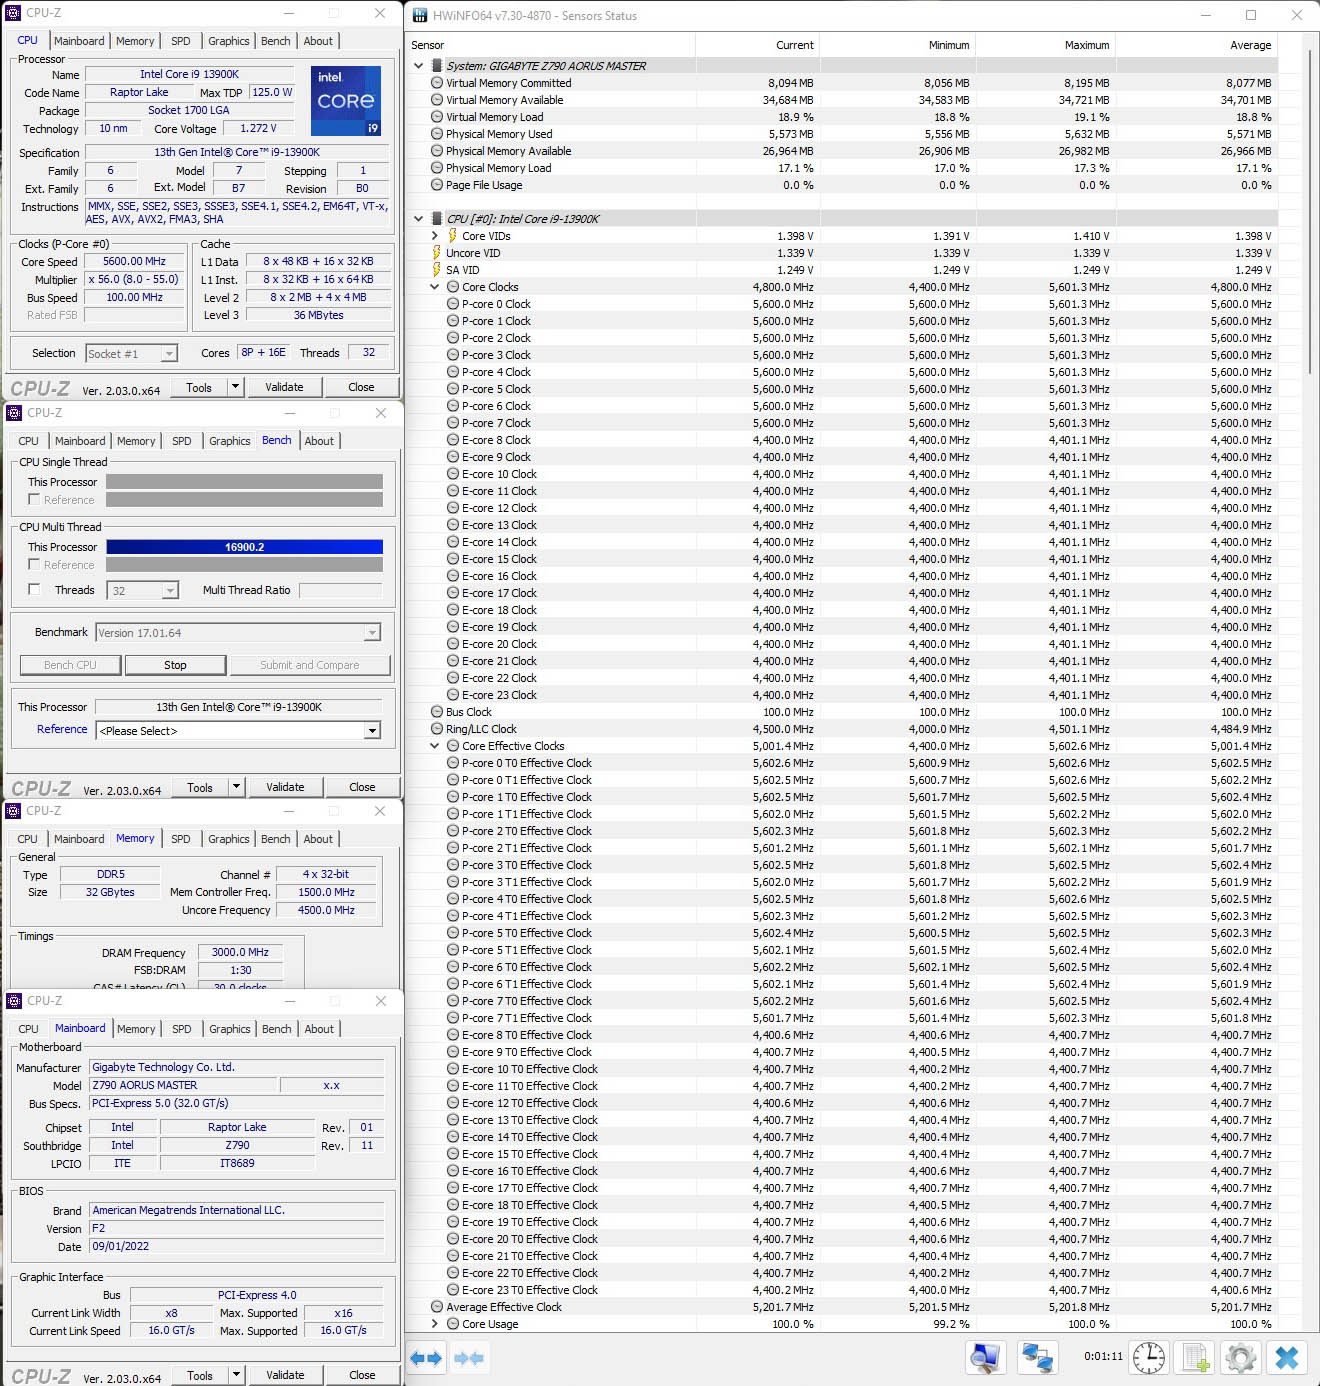Expand the Core VIDs row
1320x1386 pixels.
pos(435,236)
